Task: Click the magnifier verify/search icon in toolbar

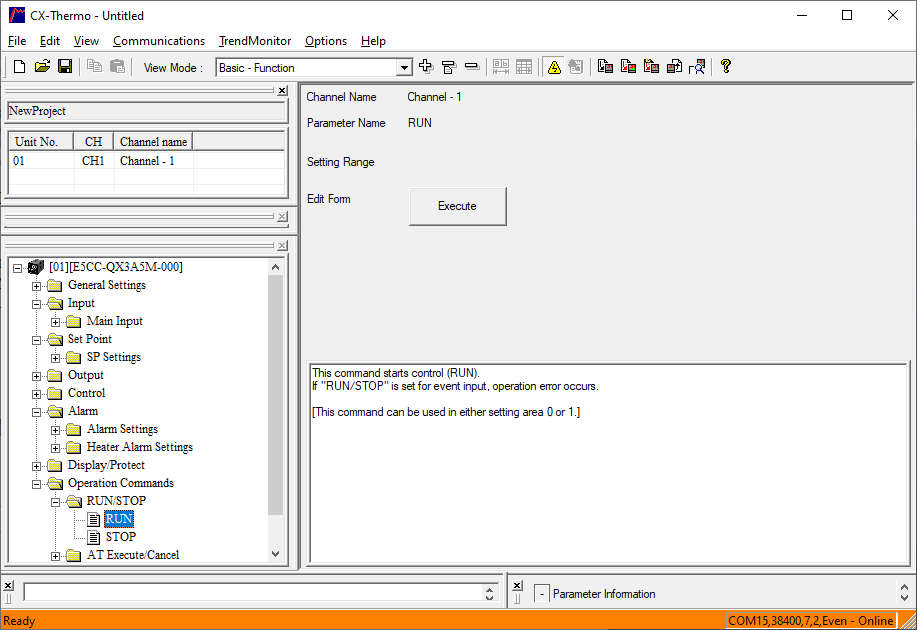Action: tap(697, 67)
